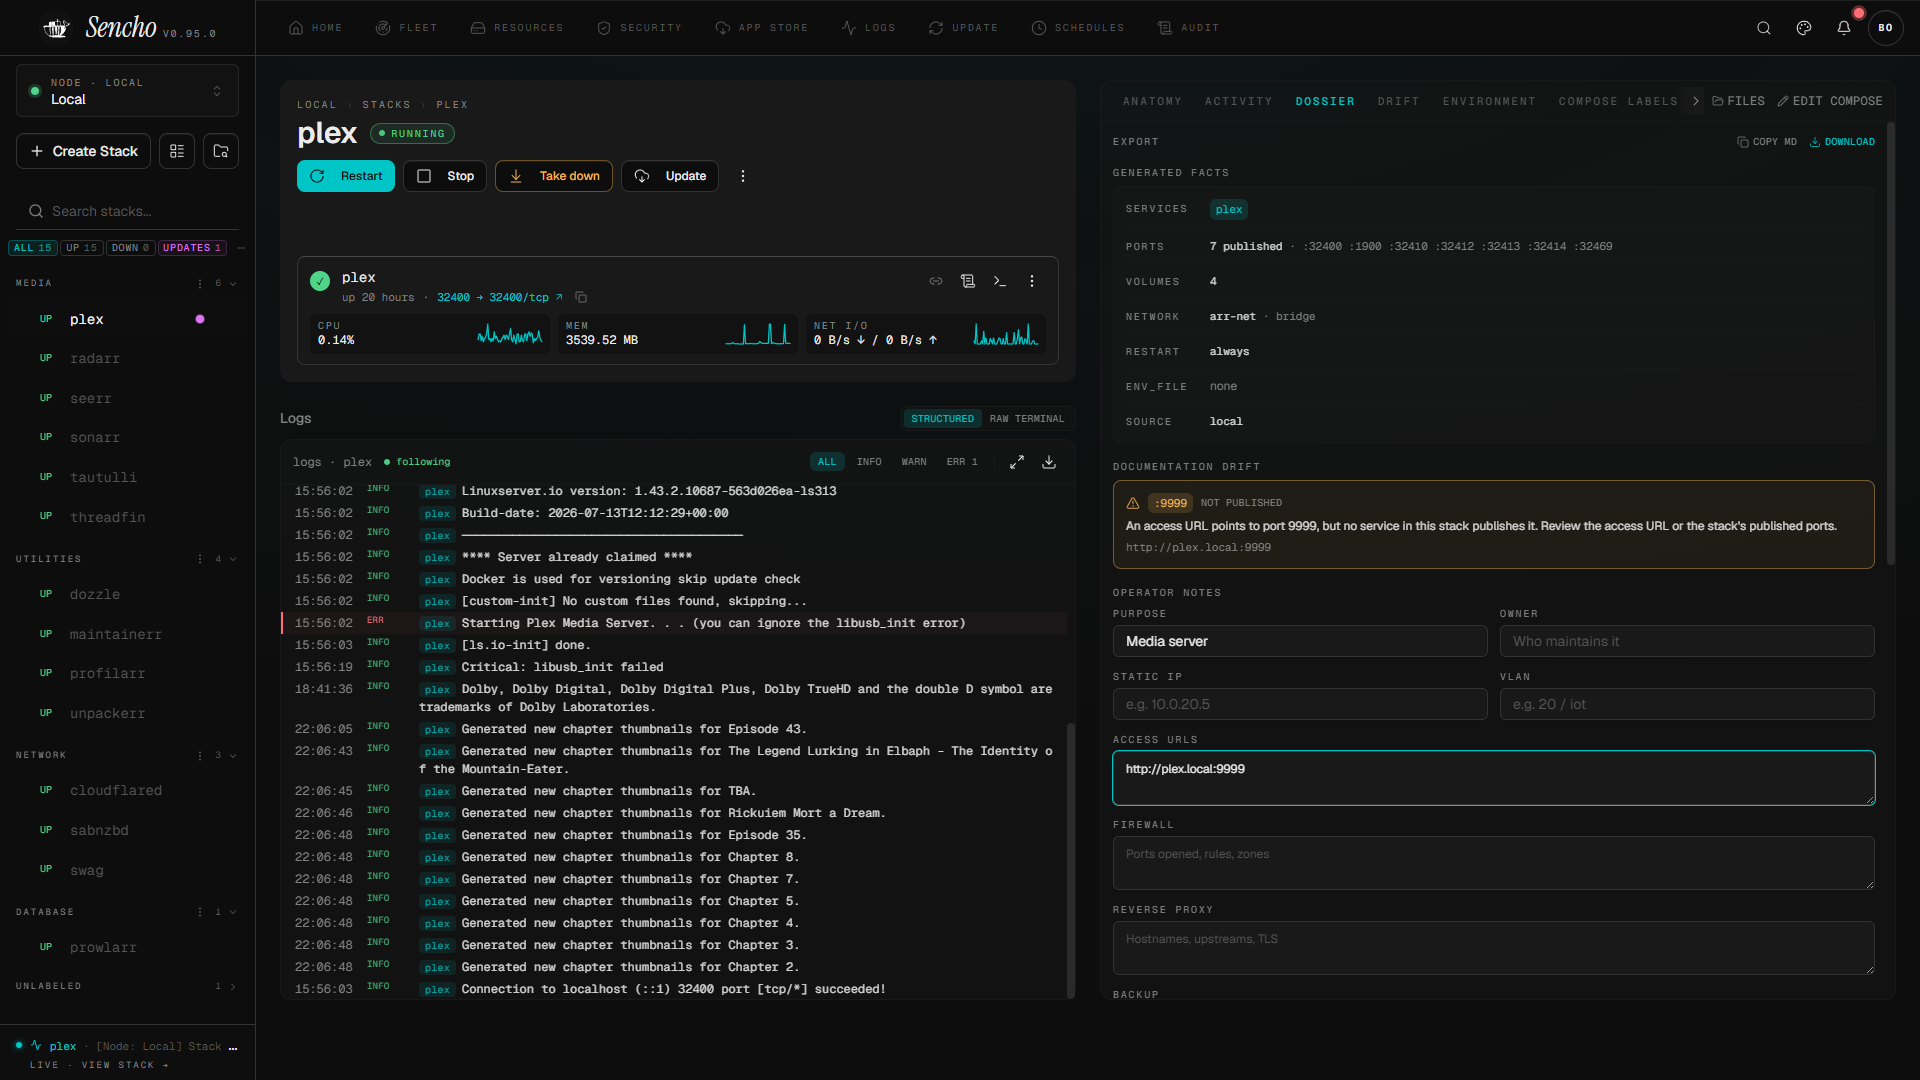The width and height of the screenshot is (1920, 1080).
Task: Click the Owner input field
Action: (x=1687, y=641)
